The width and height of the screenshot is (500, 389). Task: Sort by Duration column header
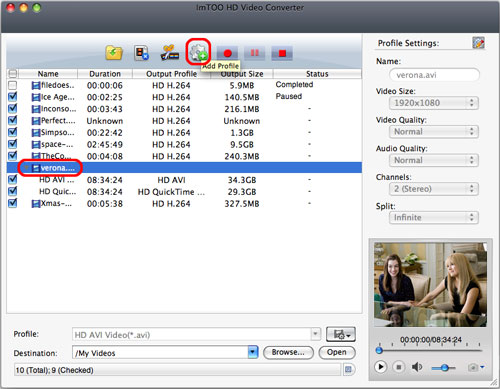(105, 74)
